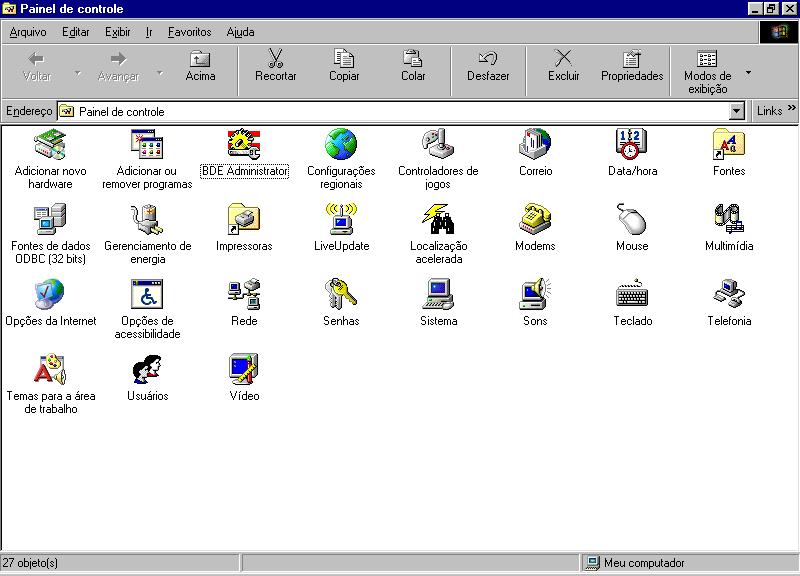
Task: Select Localização acelerada binoculars icon
Action: (438, 219)
